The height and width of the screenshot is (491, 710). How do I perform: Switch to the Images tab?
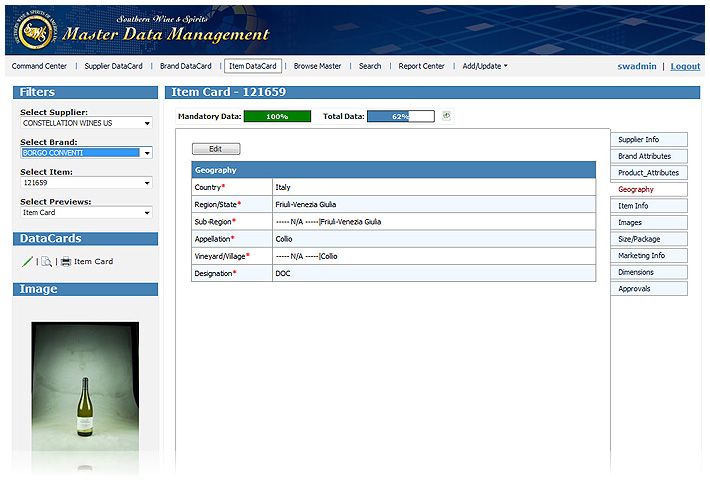click(x=649, y=222)
